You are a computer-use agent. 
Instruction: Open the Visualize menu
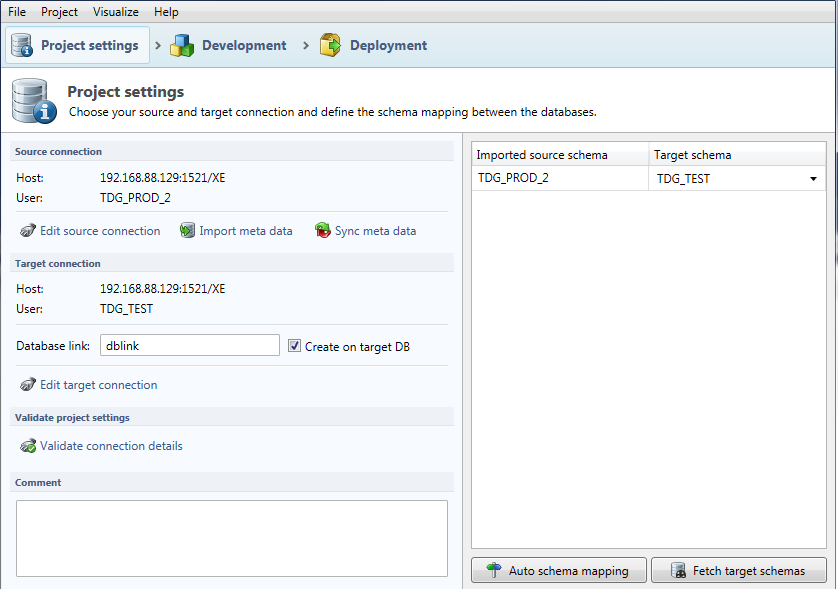click(116, 12)
